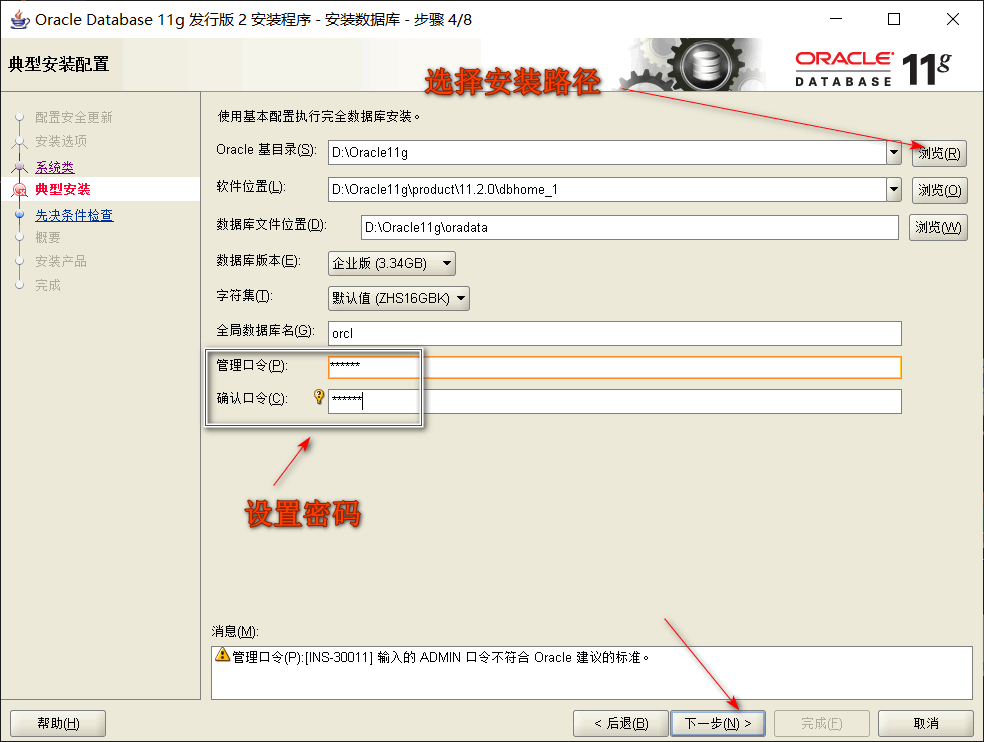Screen dimensions: 984x742
Task: Click the warning icon in message box
Action: point(222,655)
